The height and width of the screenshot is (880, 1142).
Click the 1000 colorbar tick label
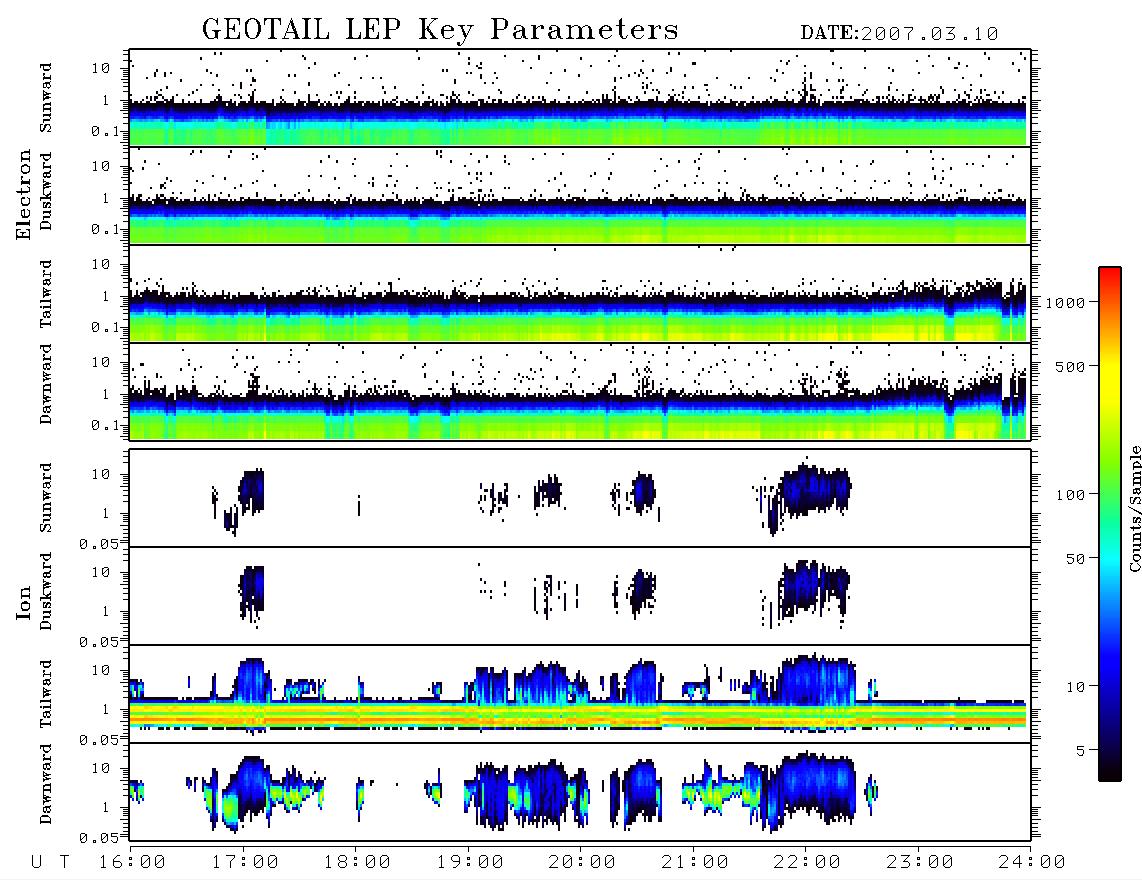[1065, 303]
